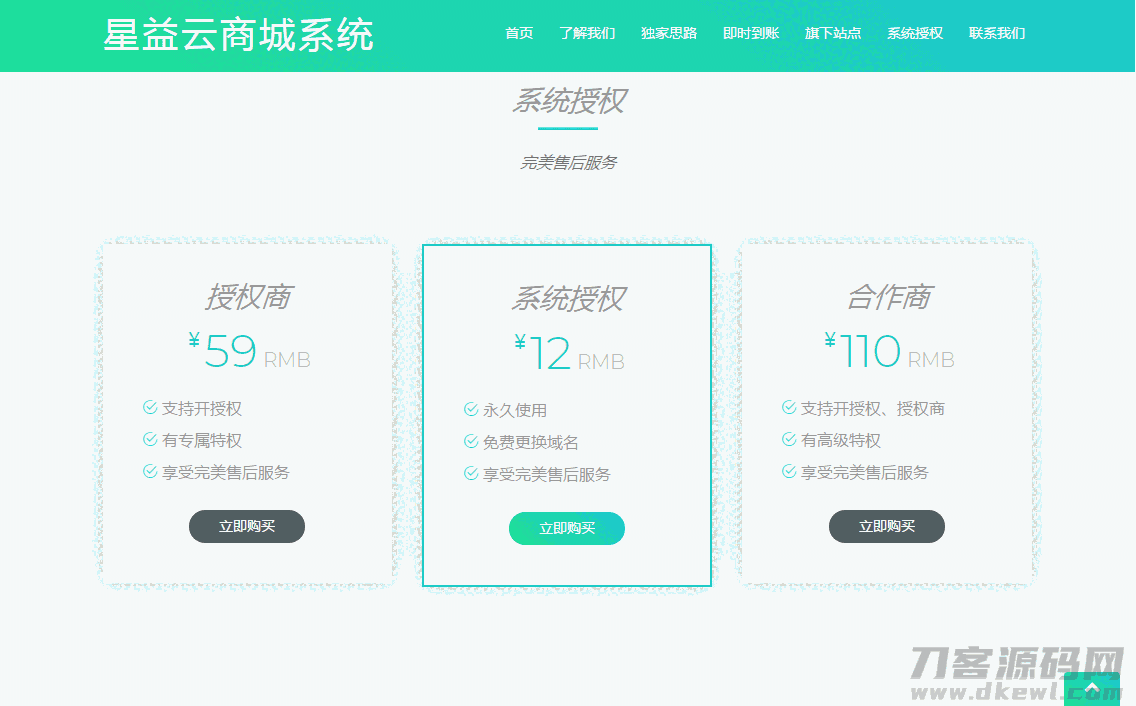Select the highlighted 系统授权 pricing card heading

click(568, 299)
